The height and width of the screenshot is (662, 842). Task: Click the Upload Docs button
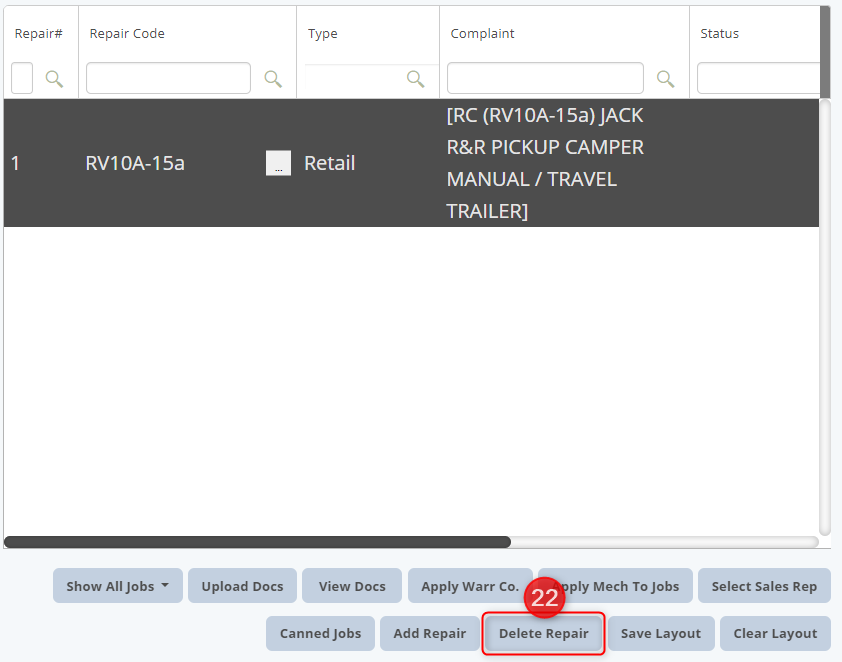click(242, 586)
